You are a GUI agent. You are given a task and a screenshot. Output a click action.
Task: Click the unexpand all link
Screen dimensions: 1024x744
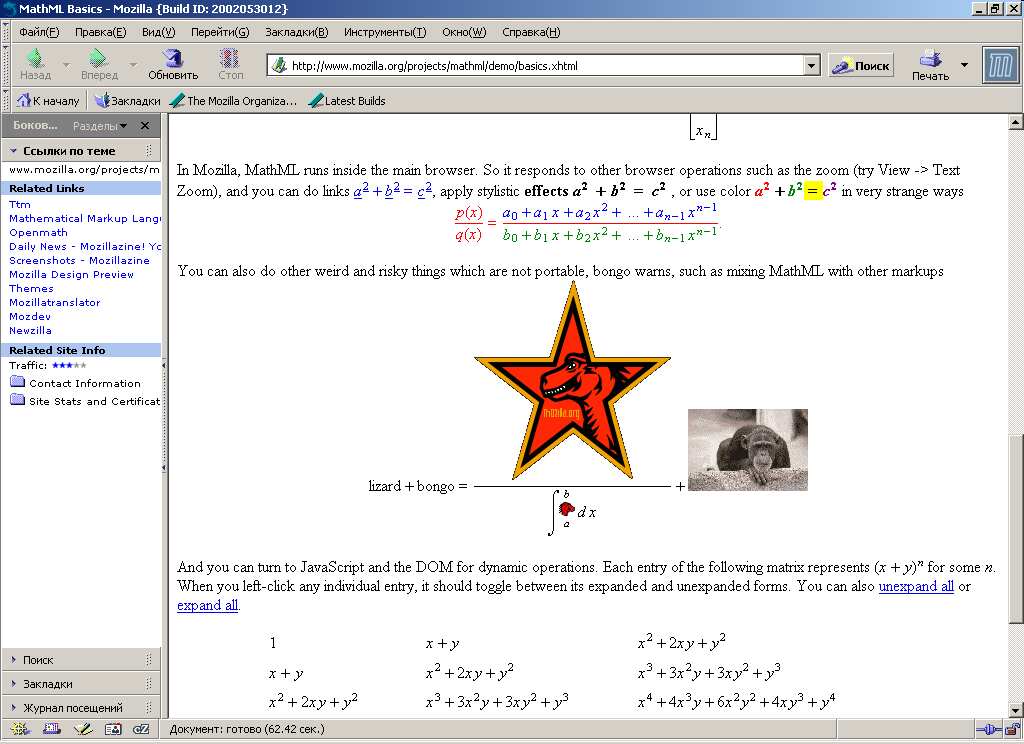916,586
